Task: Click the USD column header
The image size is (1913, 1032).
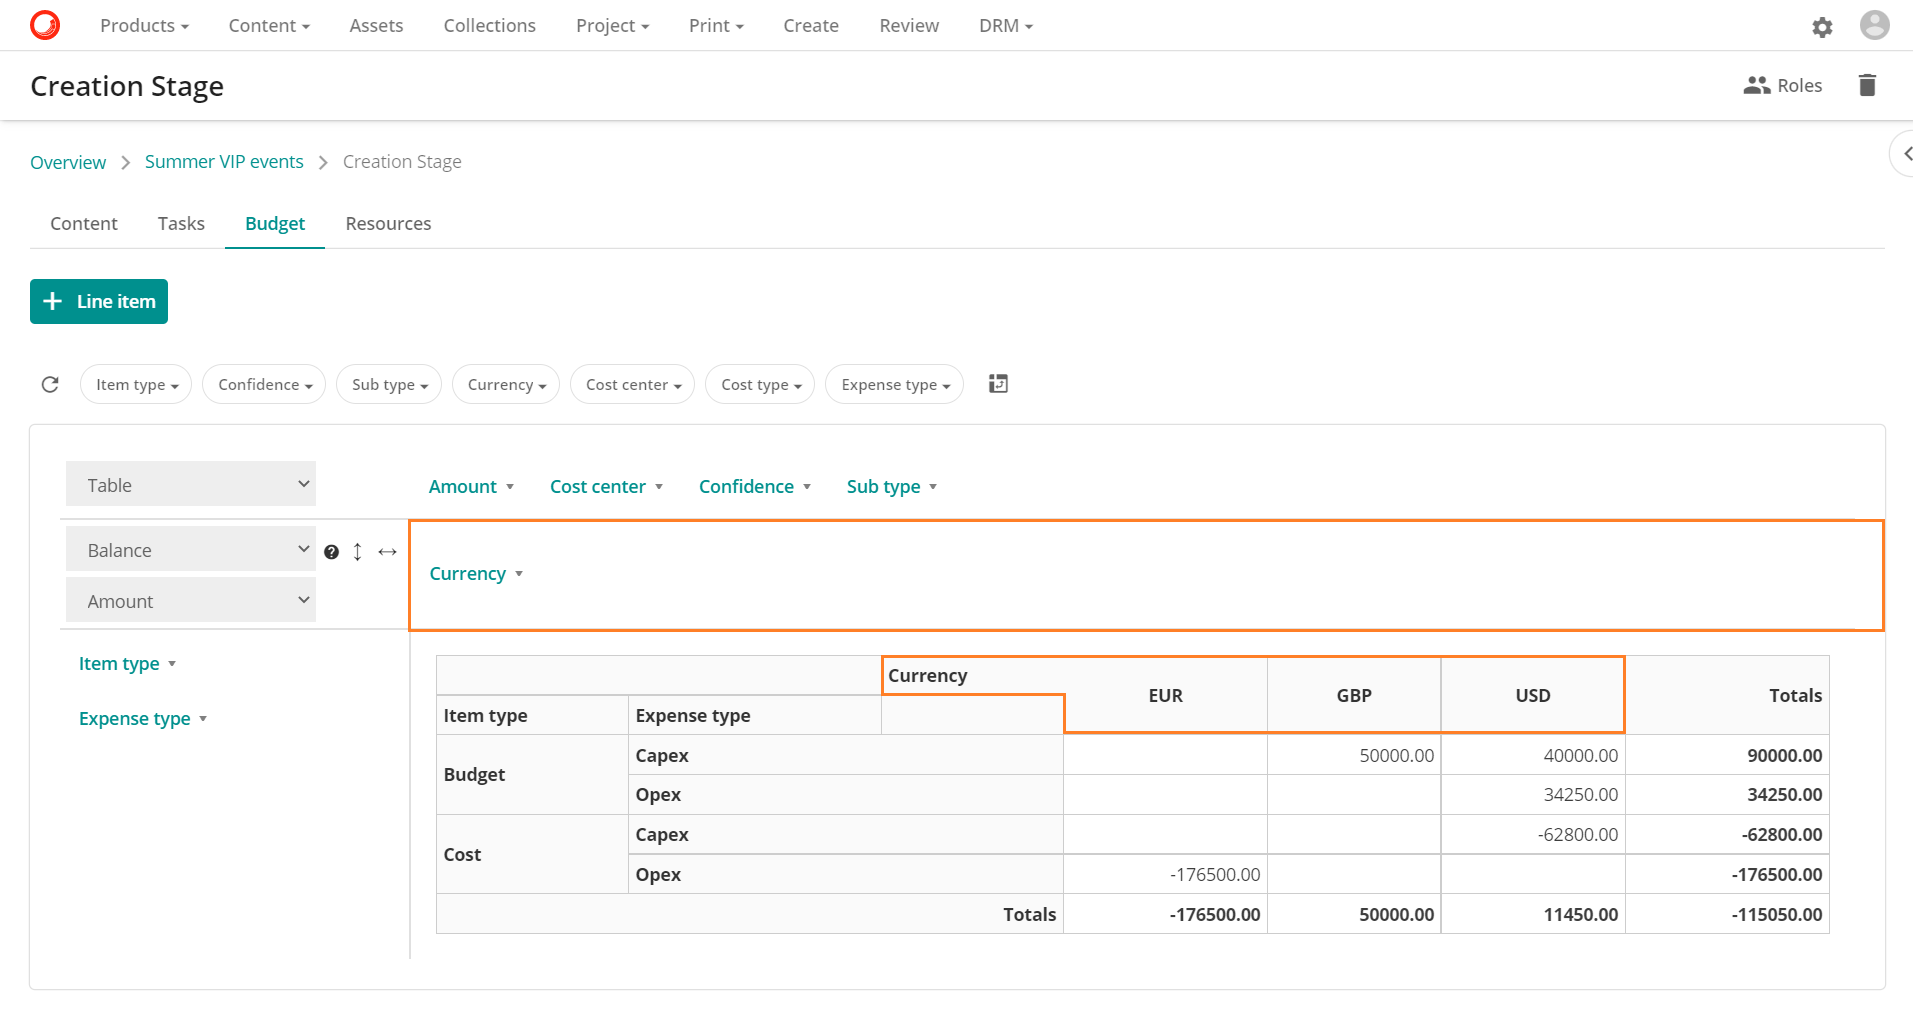Action: tap(1533, 695)
